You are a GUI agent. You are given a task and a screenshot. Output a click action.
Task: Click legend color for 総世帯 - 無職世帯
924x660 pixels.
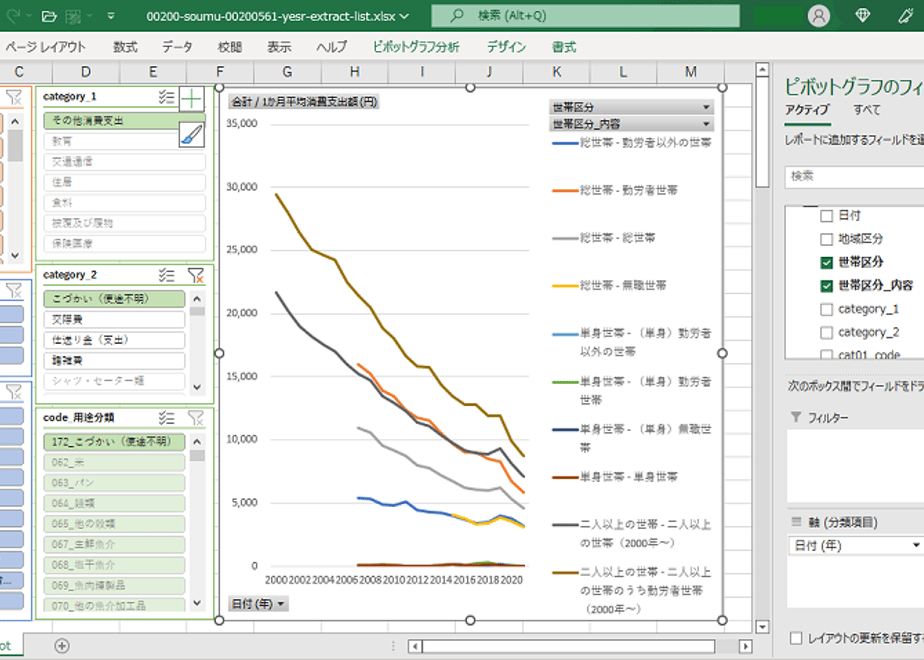pyautogui.click(x=565, y=286)
